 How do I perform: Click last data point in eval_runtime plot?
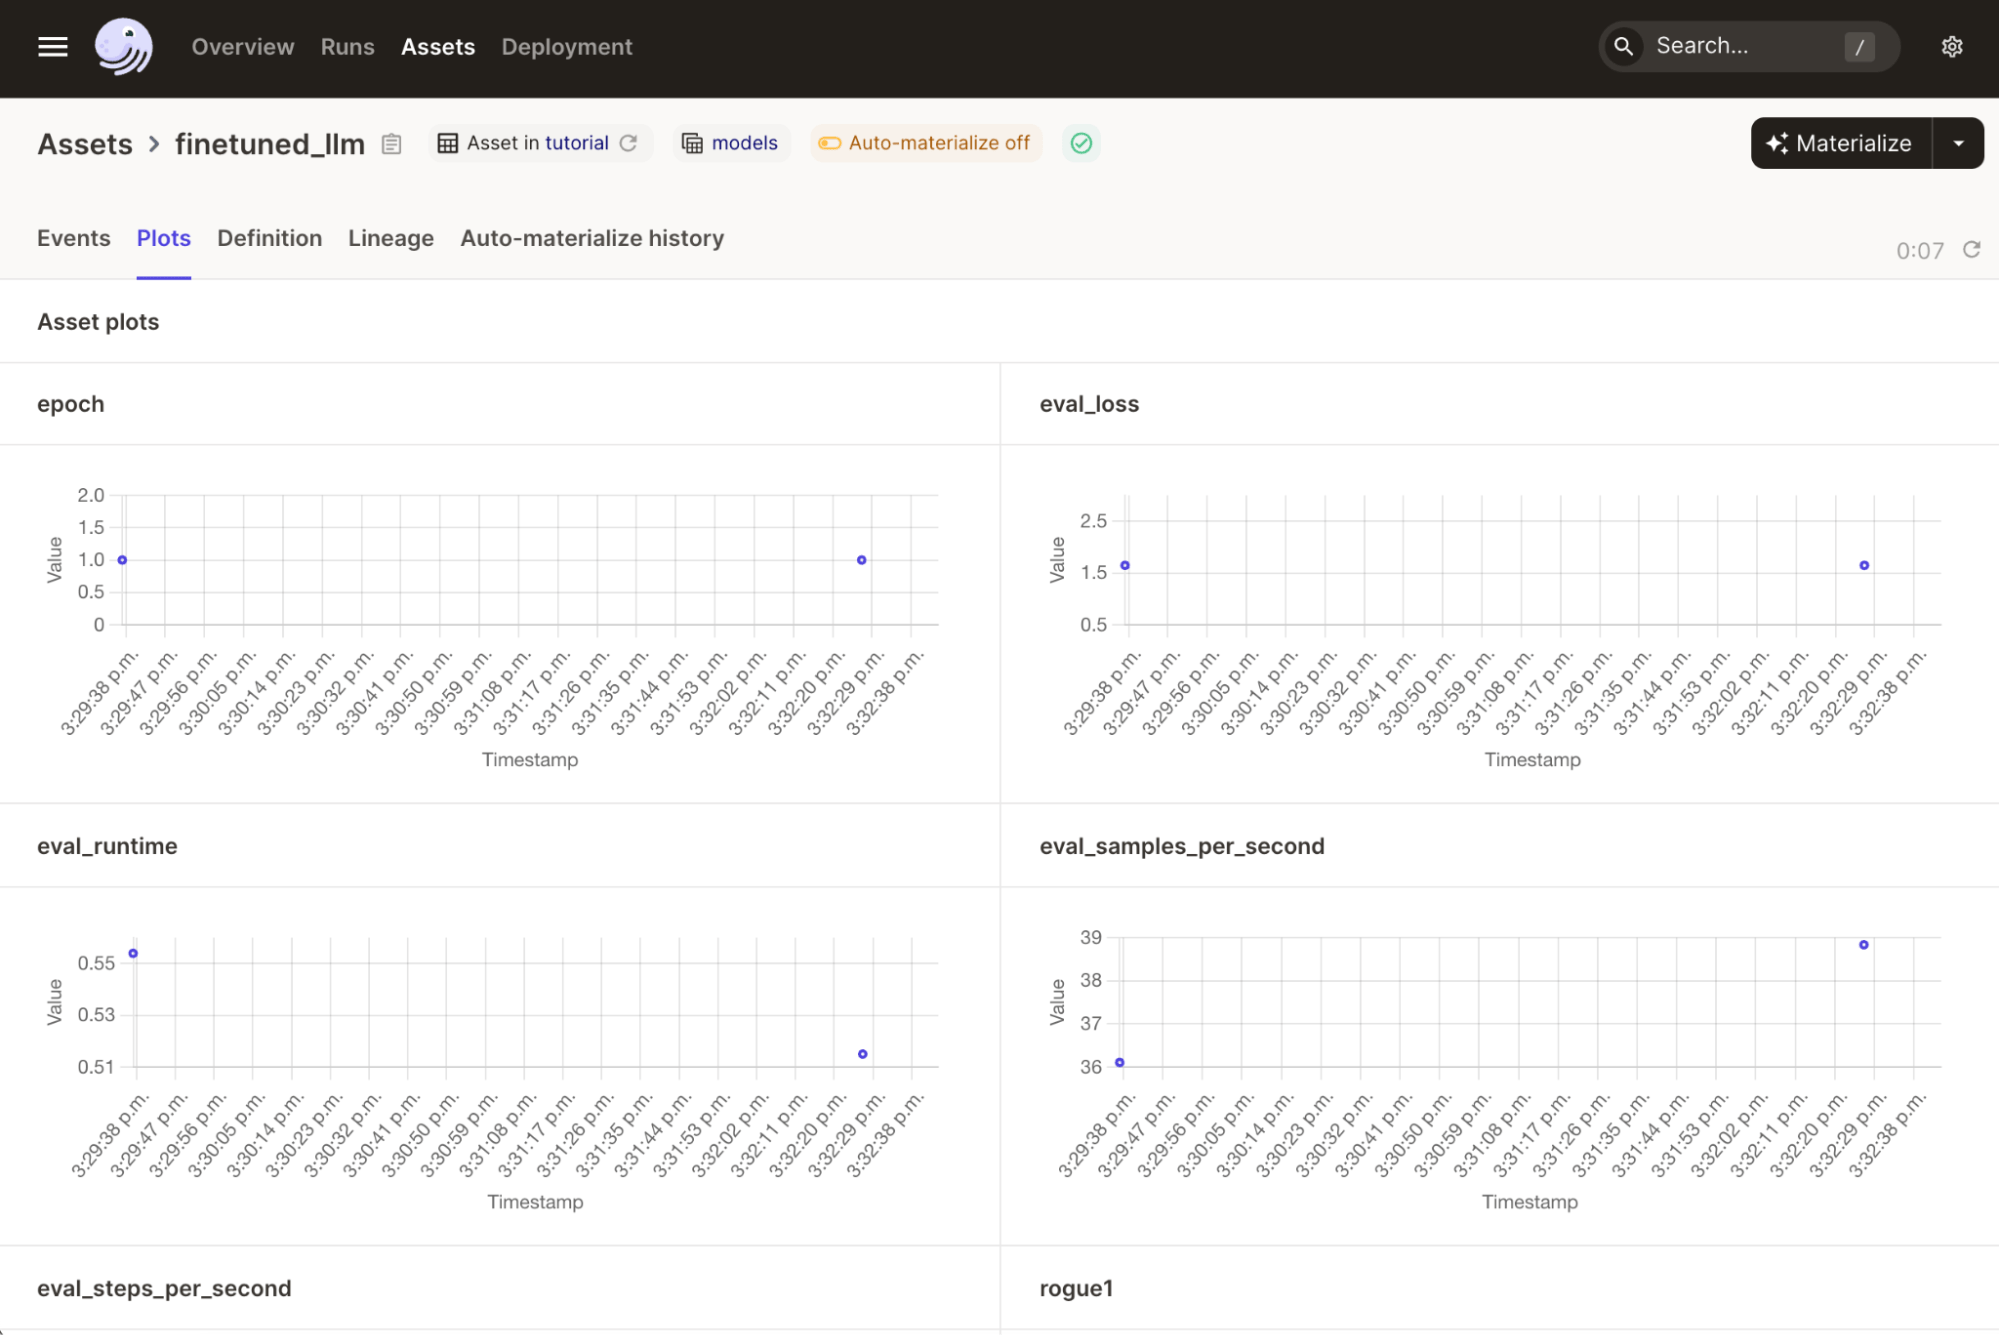pyautogui.click(x=862, y=1054)
